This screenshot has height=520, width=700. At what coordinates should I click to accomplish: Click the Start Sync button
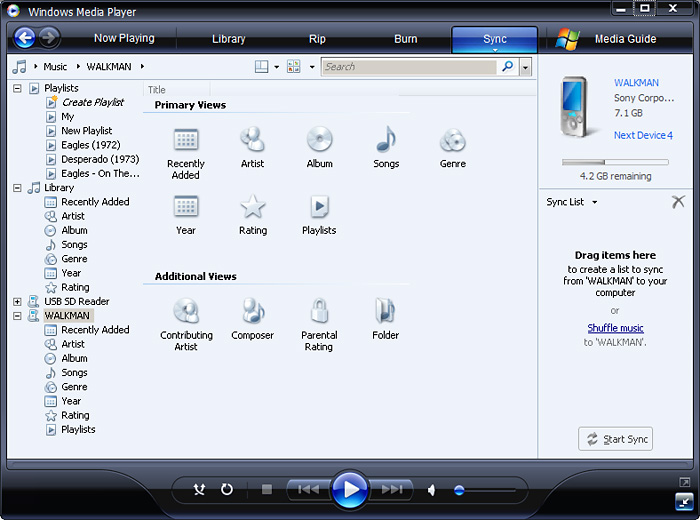pos(615,439)
